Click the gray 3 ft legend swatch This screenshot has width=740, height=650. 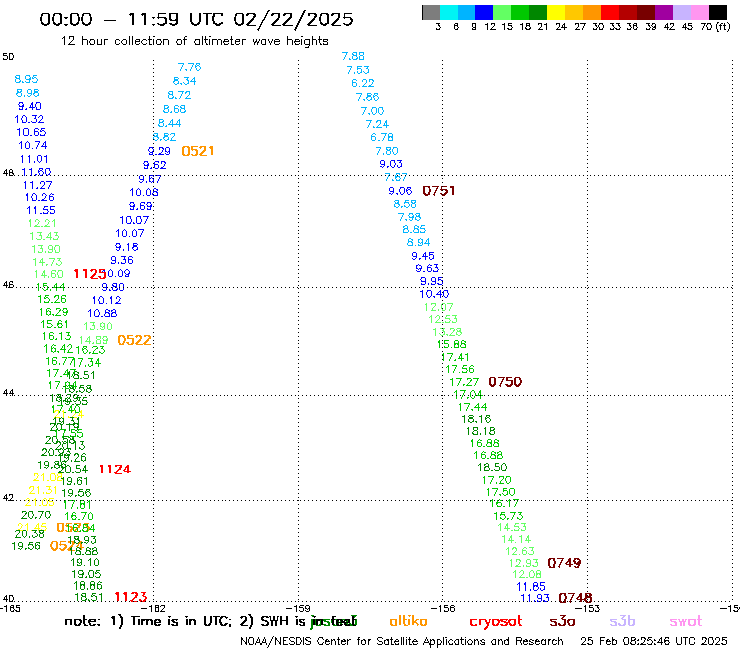[x=431, y=12]
